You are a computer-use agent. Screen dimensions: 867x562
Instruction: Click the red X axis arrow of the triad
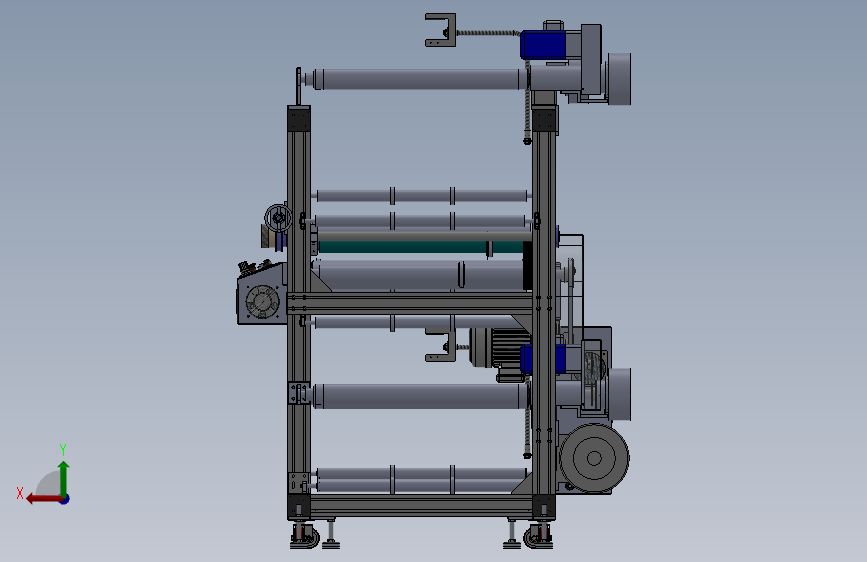[44, 499]
